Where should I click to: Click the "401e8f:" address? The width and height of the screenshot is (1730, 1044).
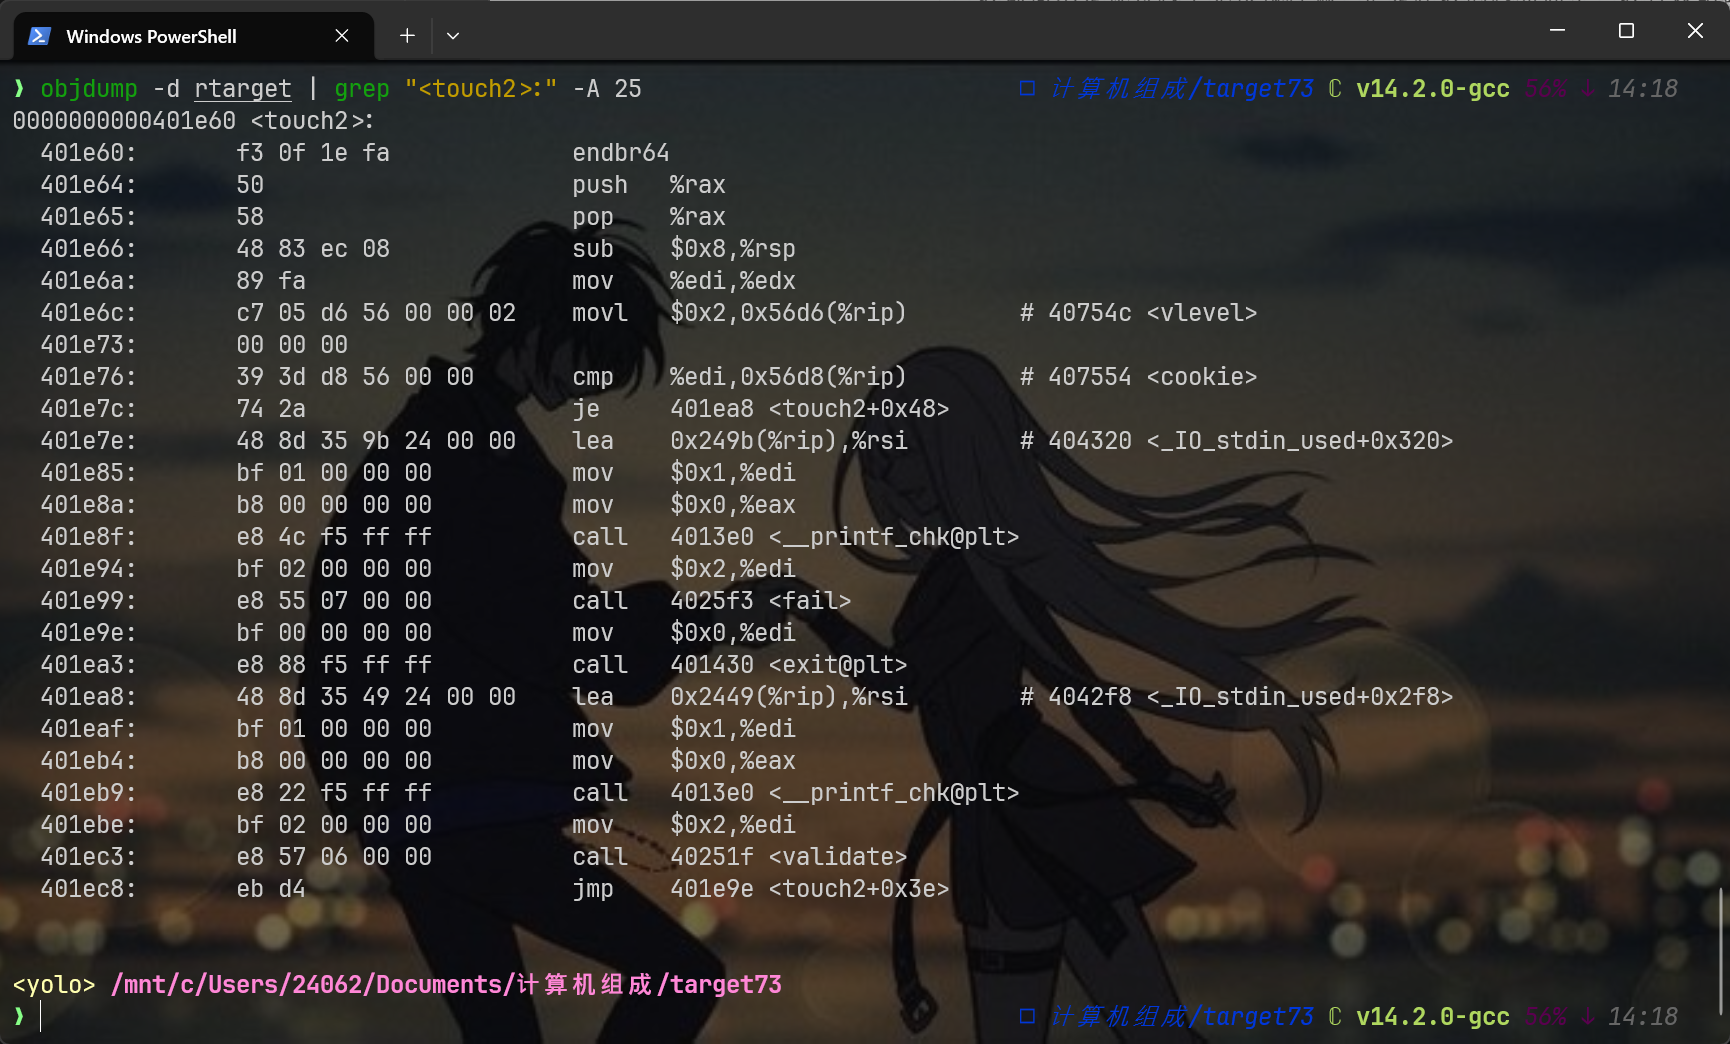(89, 537)
